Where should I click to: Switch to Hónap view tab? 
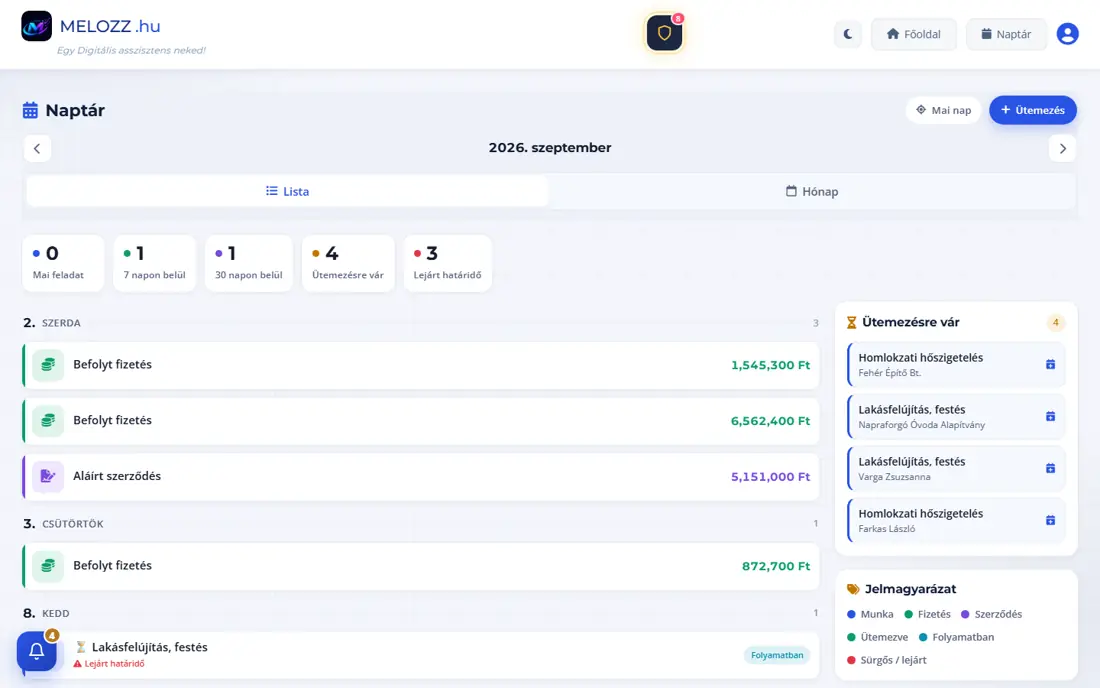coord(812,191)
